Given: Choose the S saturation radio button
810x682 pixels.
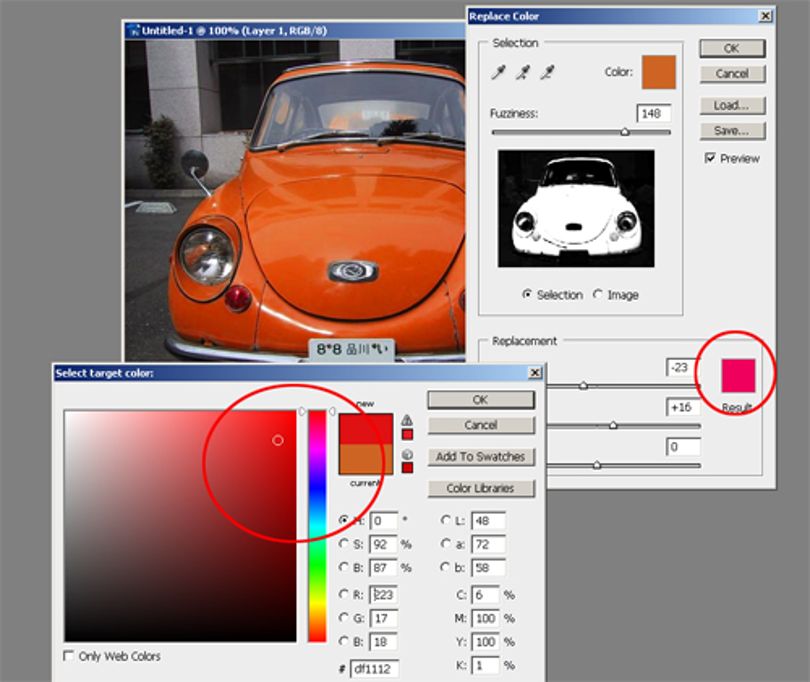Looking at the screenshot, I should pos(344,544).
